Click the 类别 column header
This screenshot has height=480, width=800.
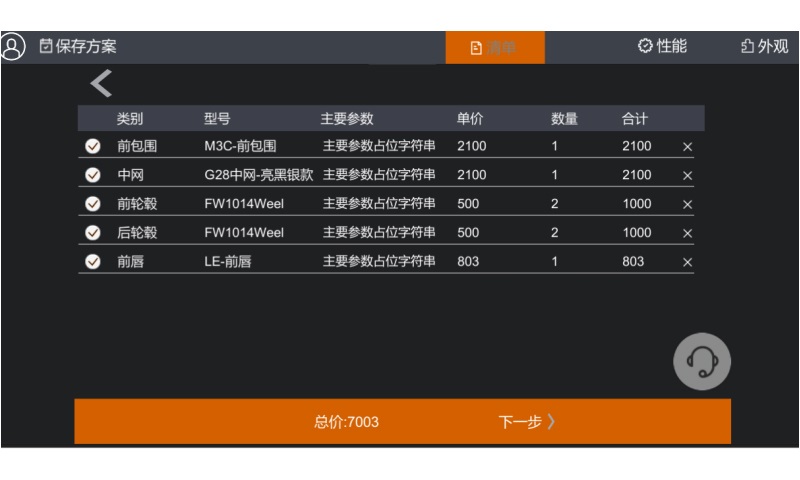[130, 119]
